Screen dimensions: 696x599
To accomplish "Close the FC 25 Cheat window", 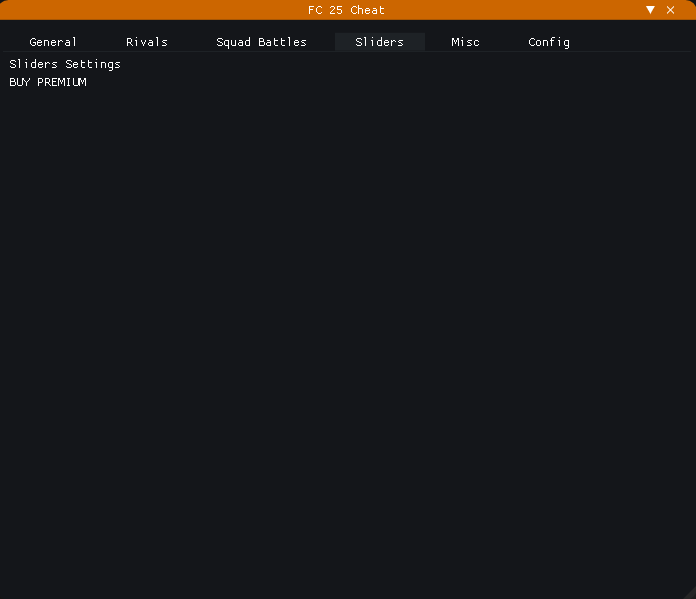I will (671, 10).
